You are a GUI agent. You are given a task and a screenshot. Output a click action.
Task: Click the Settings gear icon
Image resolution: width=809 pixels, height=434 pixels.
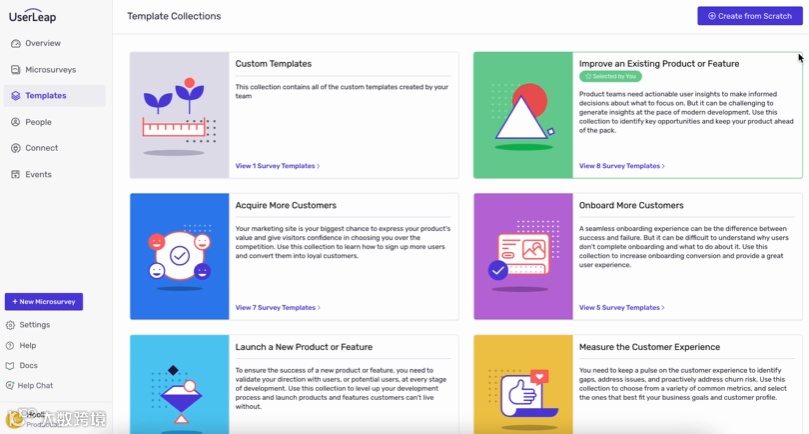10,325
